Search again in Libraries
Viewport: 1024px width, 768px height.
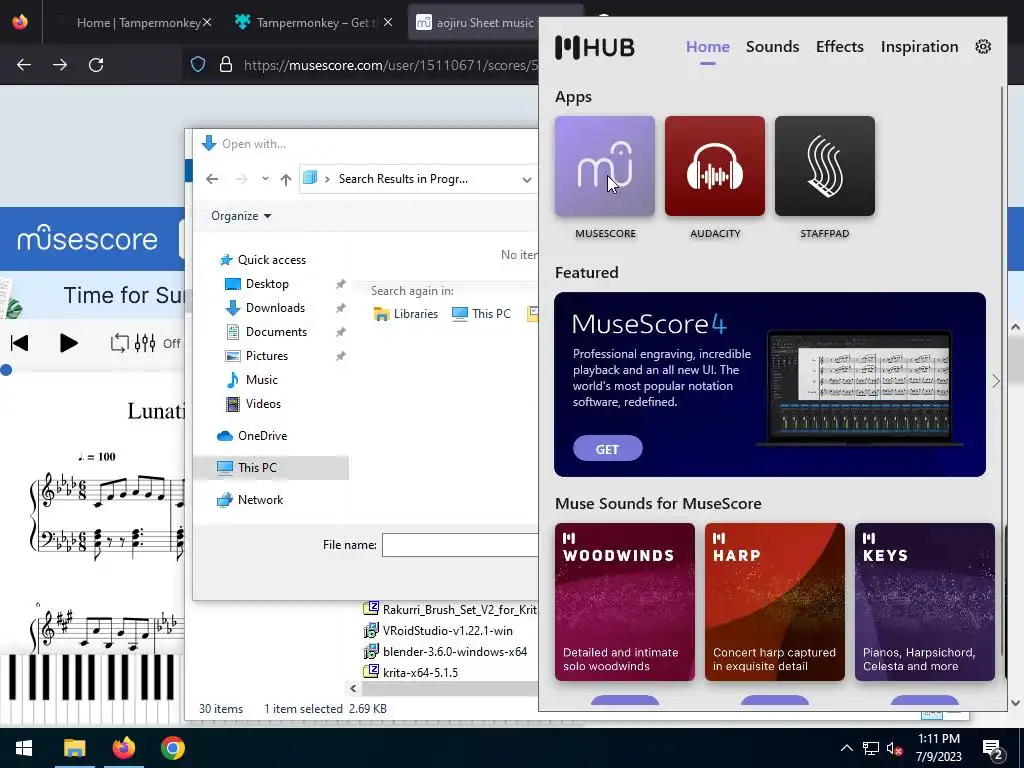[406, 313]
